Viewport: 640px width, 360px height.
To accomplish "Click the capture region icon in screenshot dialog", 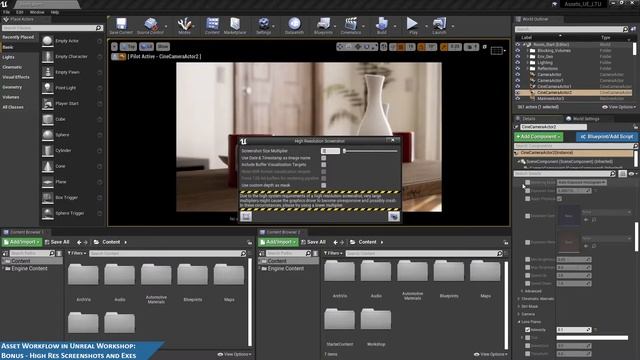I will 246,216.
